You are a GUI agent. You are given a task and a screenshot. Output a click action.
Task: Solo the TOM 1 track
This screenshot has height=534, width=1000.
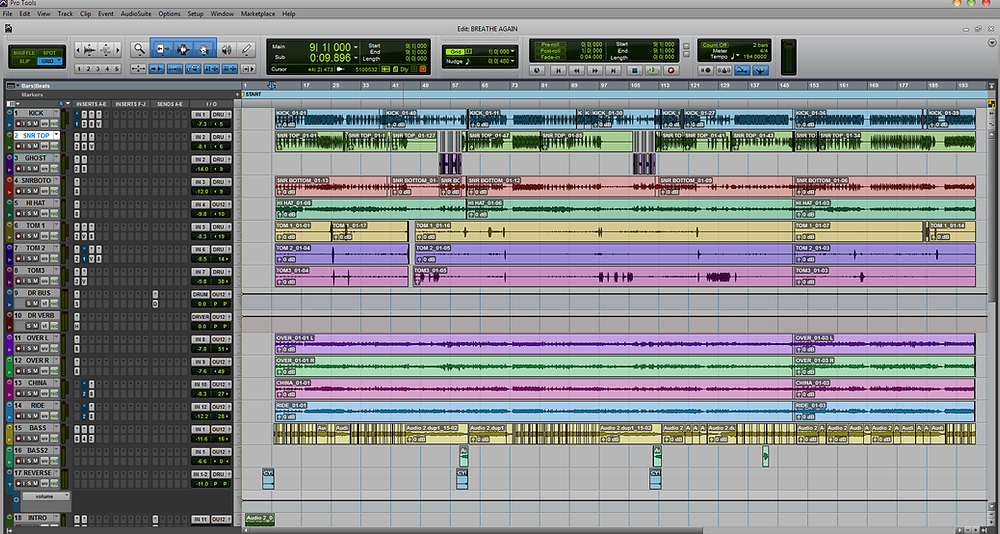pyautogui.click(x=29, y=236)
